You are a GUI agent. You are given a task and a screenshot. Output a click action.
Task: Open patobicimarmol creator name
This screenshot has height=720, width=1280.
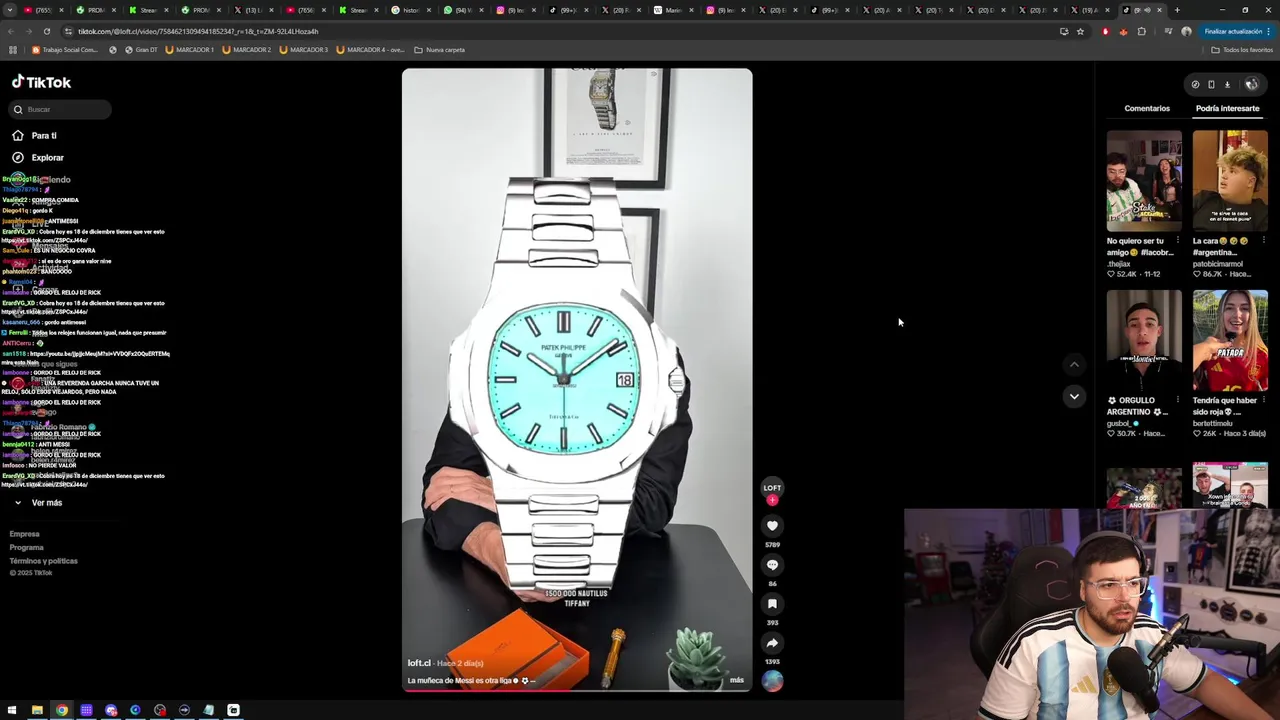(x=1218, y=264)
